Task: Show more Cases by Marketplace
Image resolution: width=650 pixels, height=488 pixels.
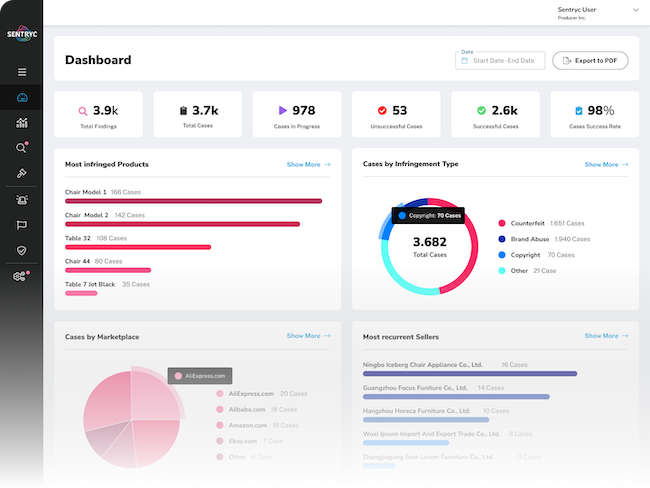Action: point(308,336)
